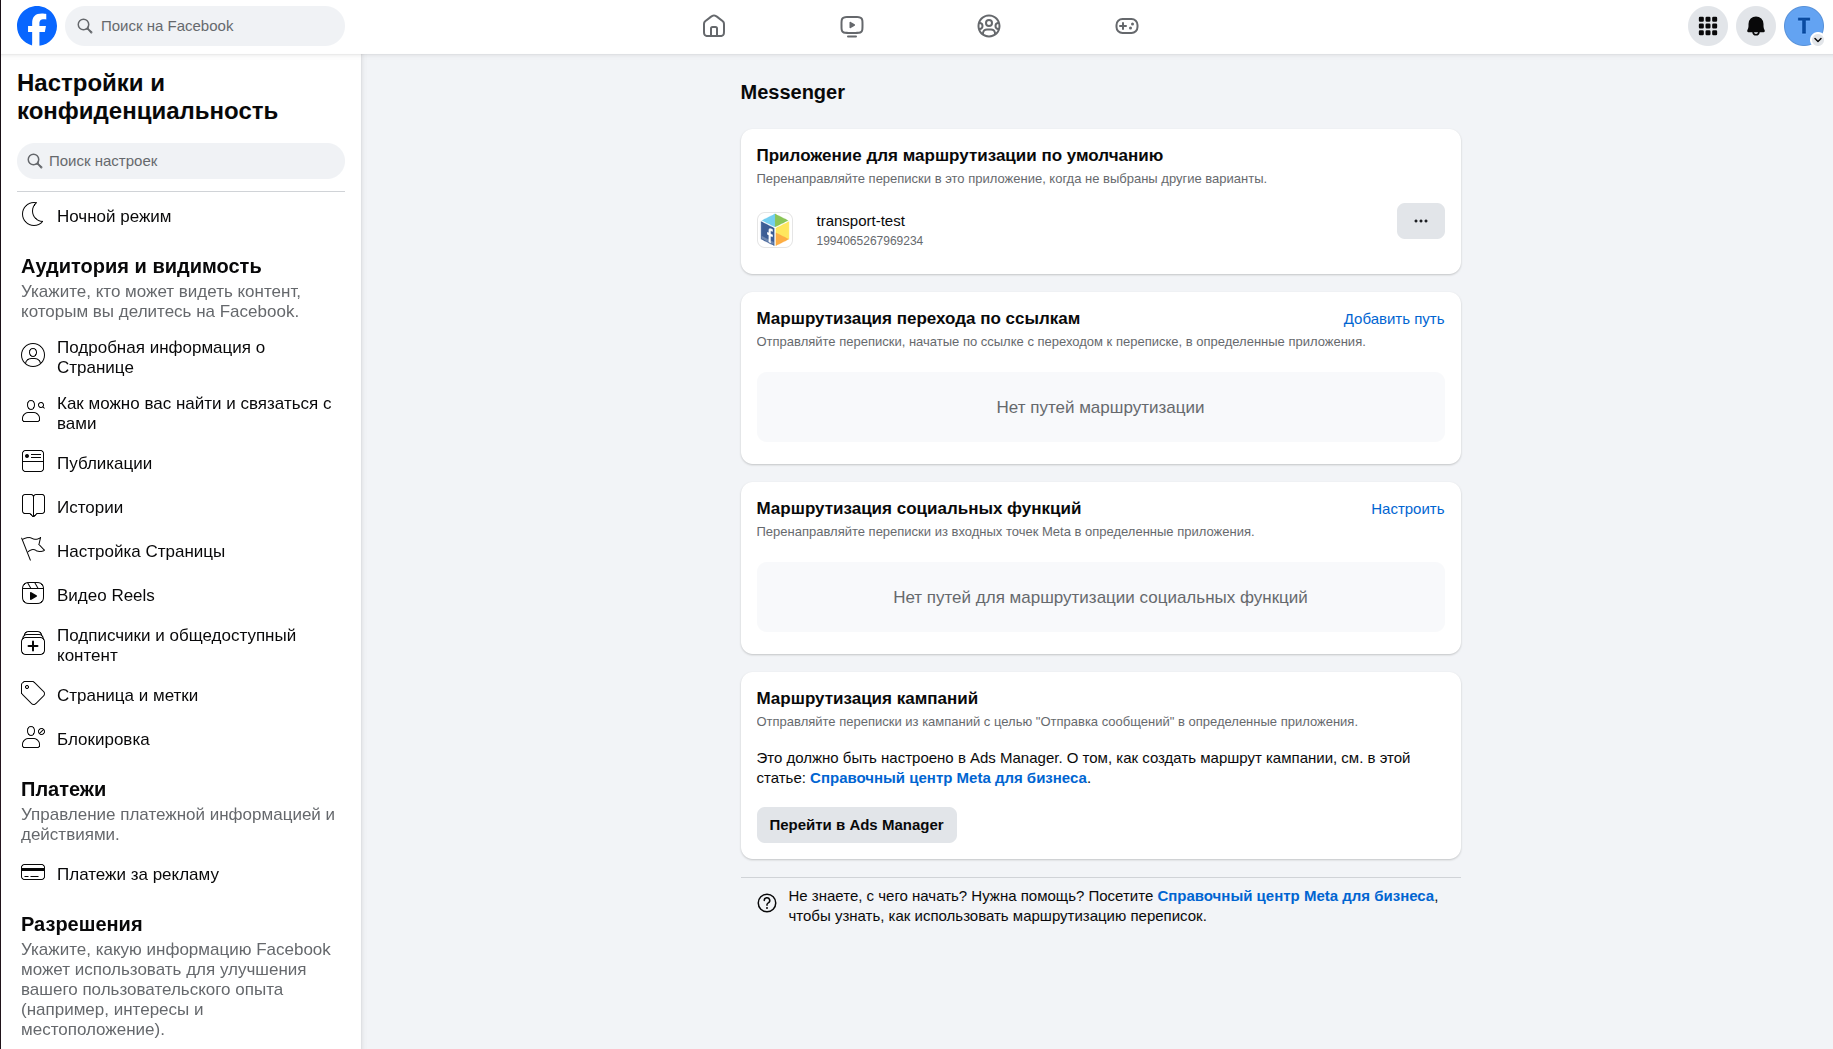
Task: Open Подписчики и общедоступный контент
Action: pos(181,645)
